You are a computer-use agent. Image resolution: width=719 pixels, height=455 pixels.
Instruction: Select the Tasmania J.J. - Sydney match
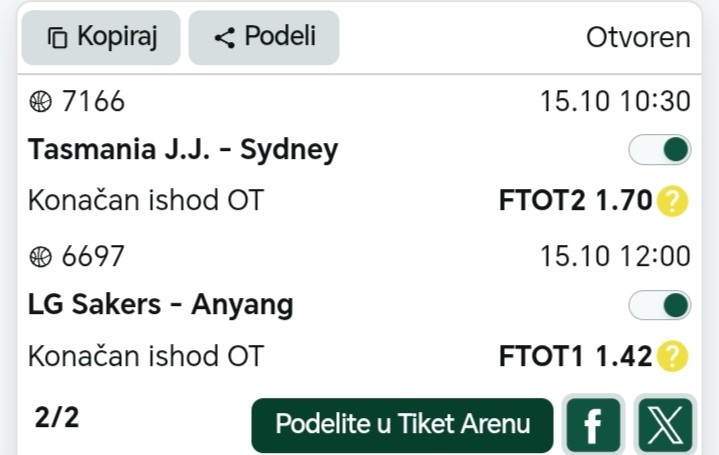pos(183,150)
